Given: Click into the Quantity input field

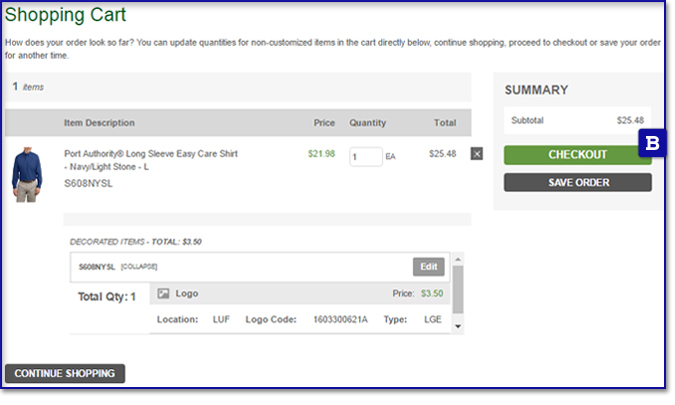Looking at the screenshot, I should point(365,156).
